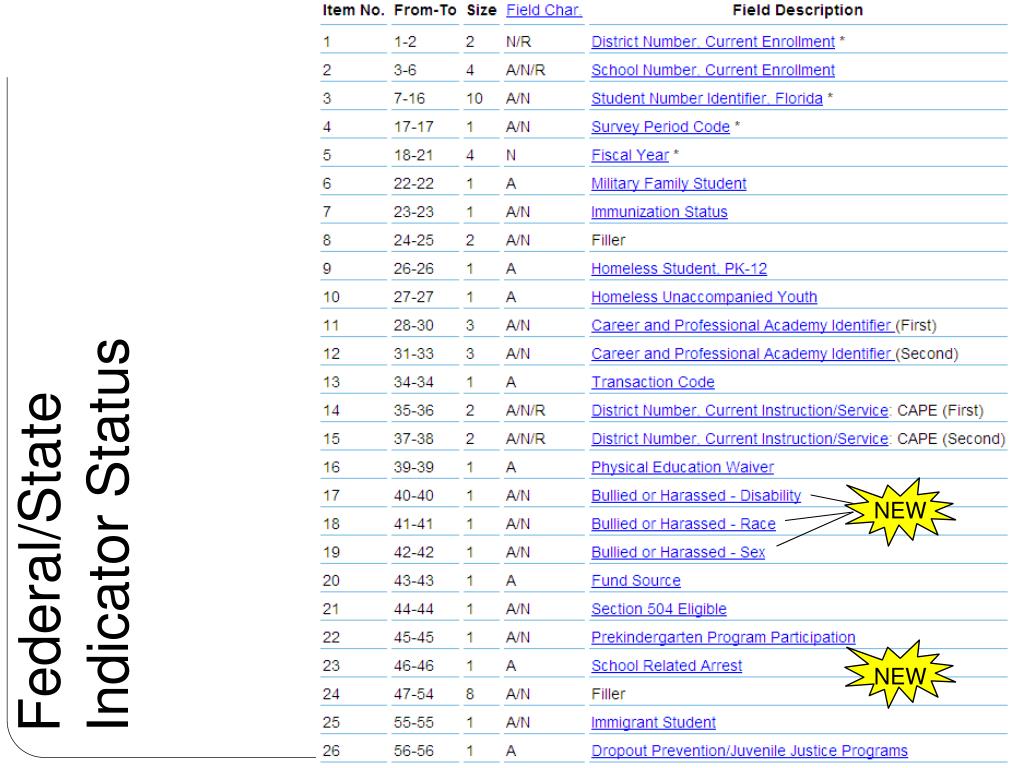Open Career and Professional Academy Identifier (Second)
This screenshot has width=1024, height=768.
pos(742,354)
